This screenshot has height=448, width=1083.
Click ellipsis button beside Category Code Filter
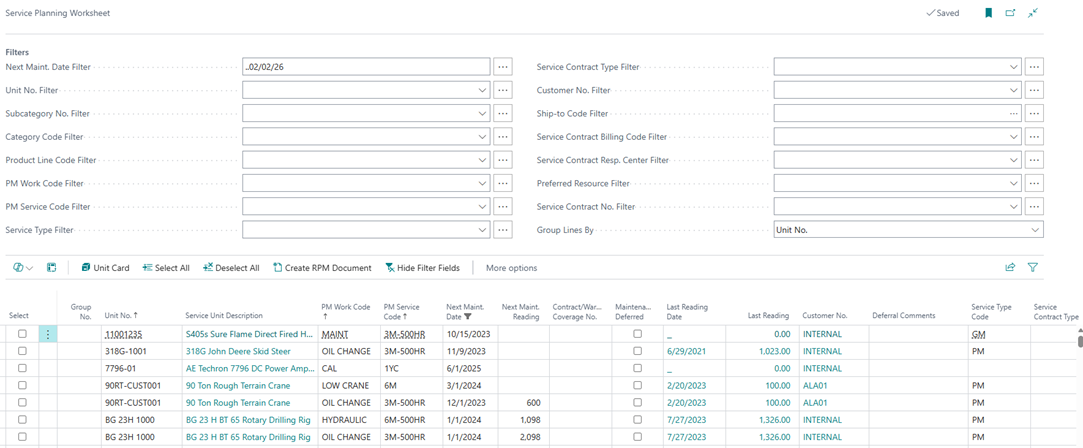503,137
